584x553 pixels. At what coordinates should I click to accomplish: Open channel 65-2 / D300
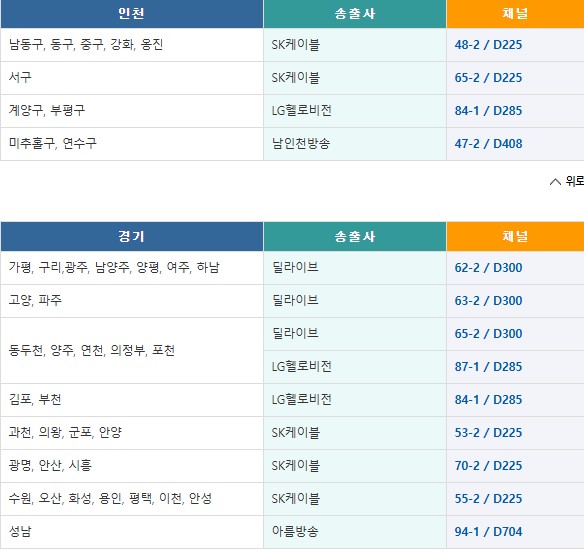(x=488, y=334)
